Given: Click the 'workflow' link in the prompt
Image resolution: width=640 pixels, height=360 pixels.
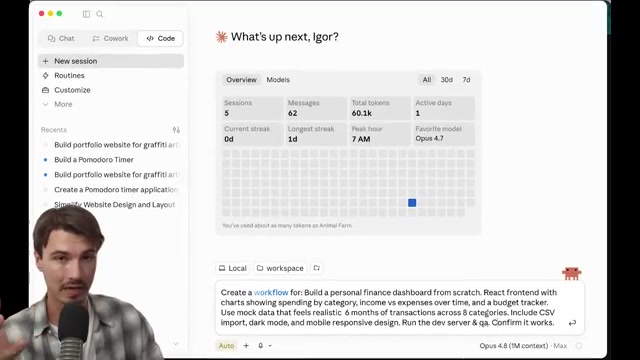Looking at the screenshot, I should [x=271, y=293].
